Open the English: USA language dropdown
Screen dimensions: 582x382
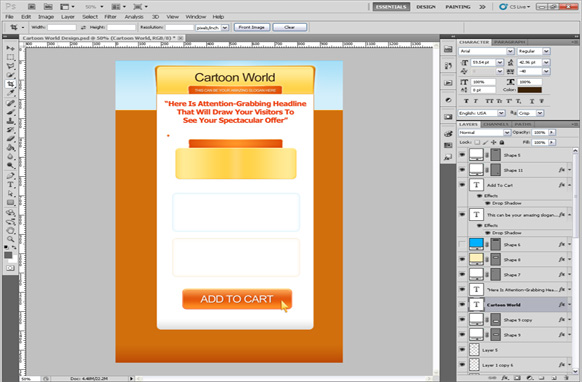click(501, 113)
